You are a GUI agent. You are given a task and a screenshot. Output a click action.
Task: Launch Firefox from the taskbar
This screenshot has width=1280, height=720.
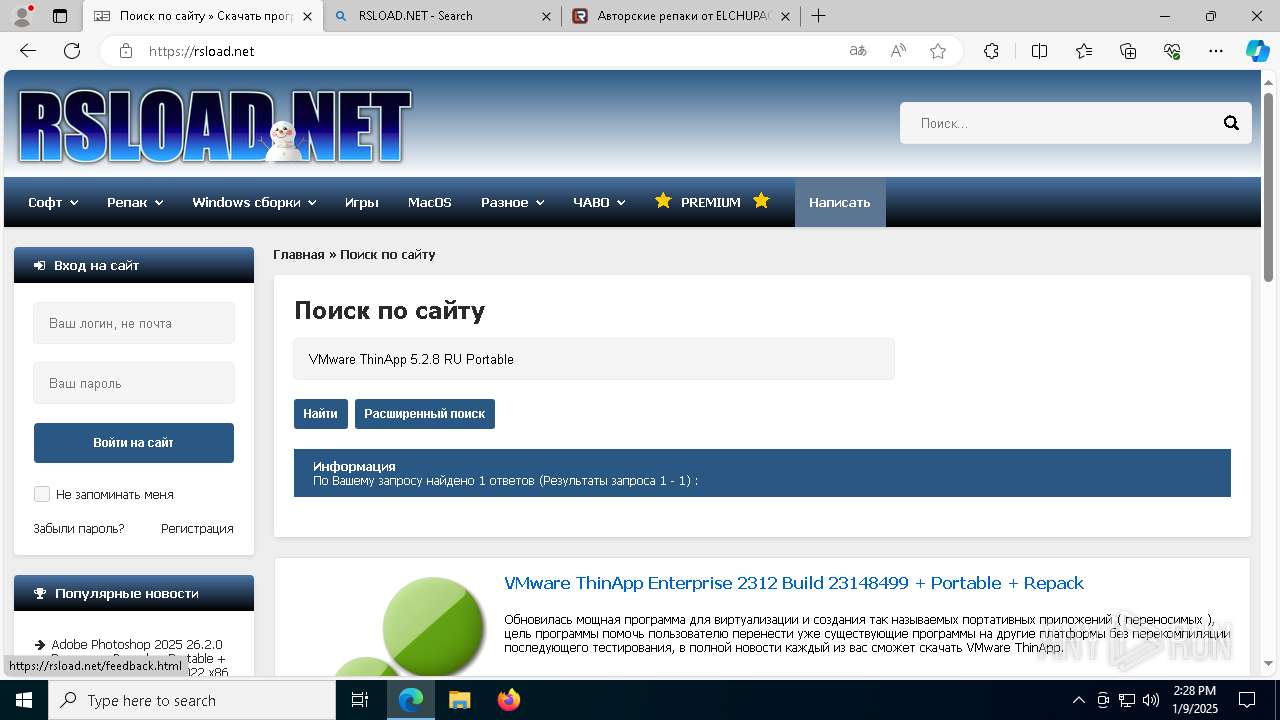pyautogui.click(x=509, y=700)
